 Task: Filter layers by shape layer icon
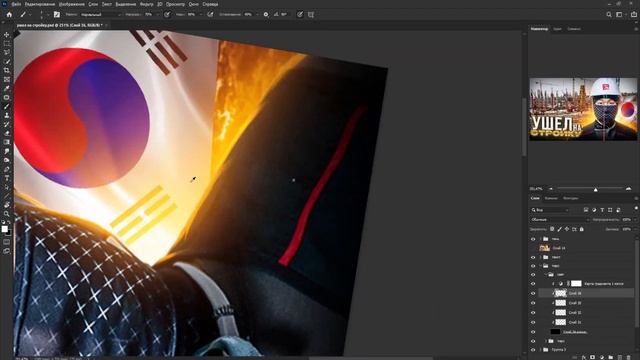[x=610, y=210]
